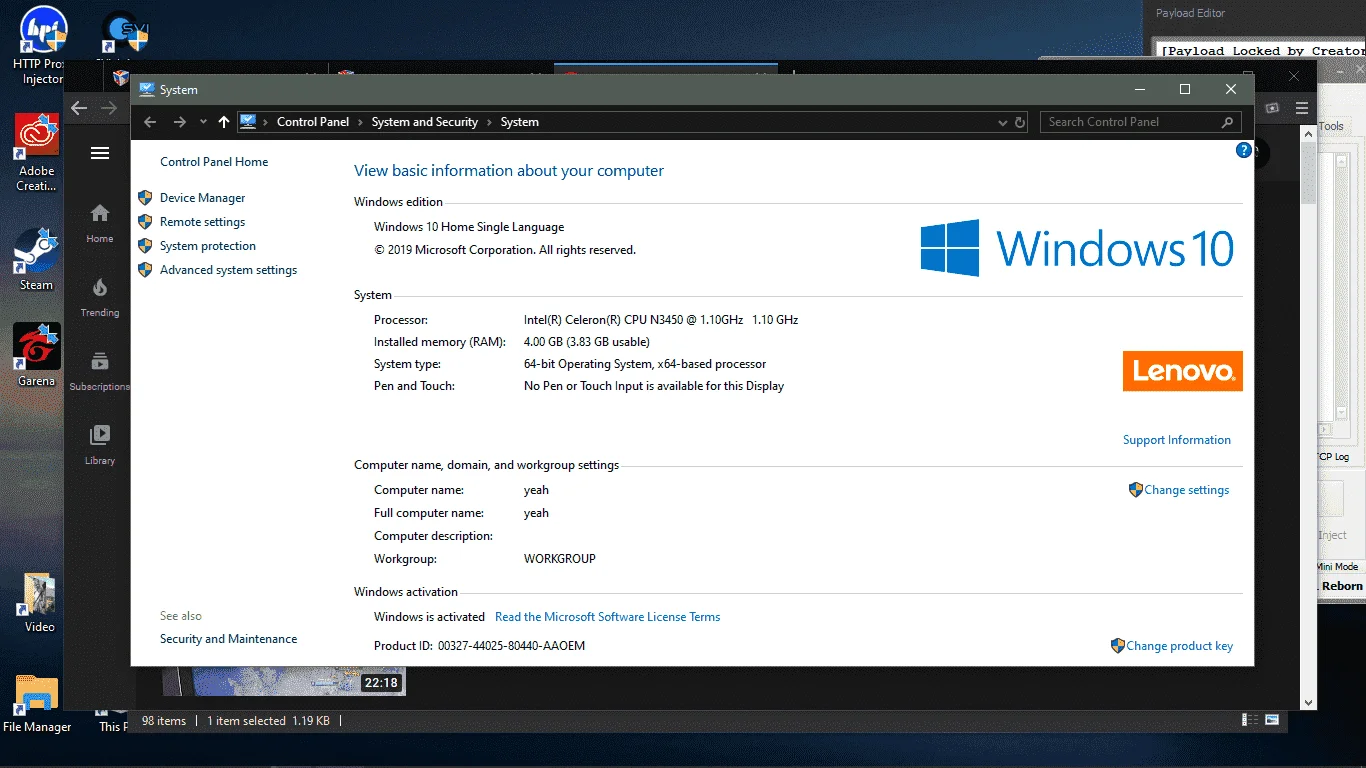Click '98 items' in status bar
1366x768 pixels.
164,721
